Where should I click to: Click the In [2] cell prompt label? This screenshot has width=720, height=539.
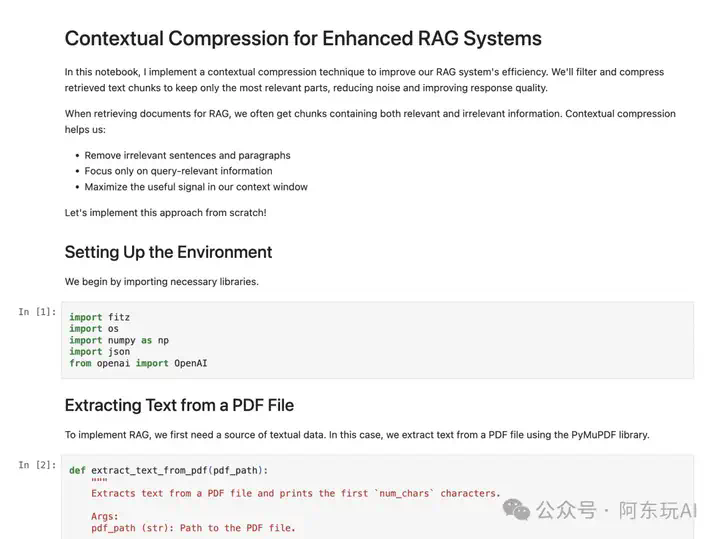[37, 465]
